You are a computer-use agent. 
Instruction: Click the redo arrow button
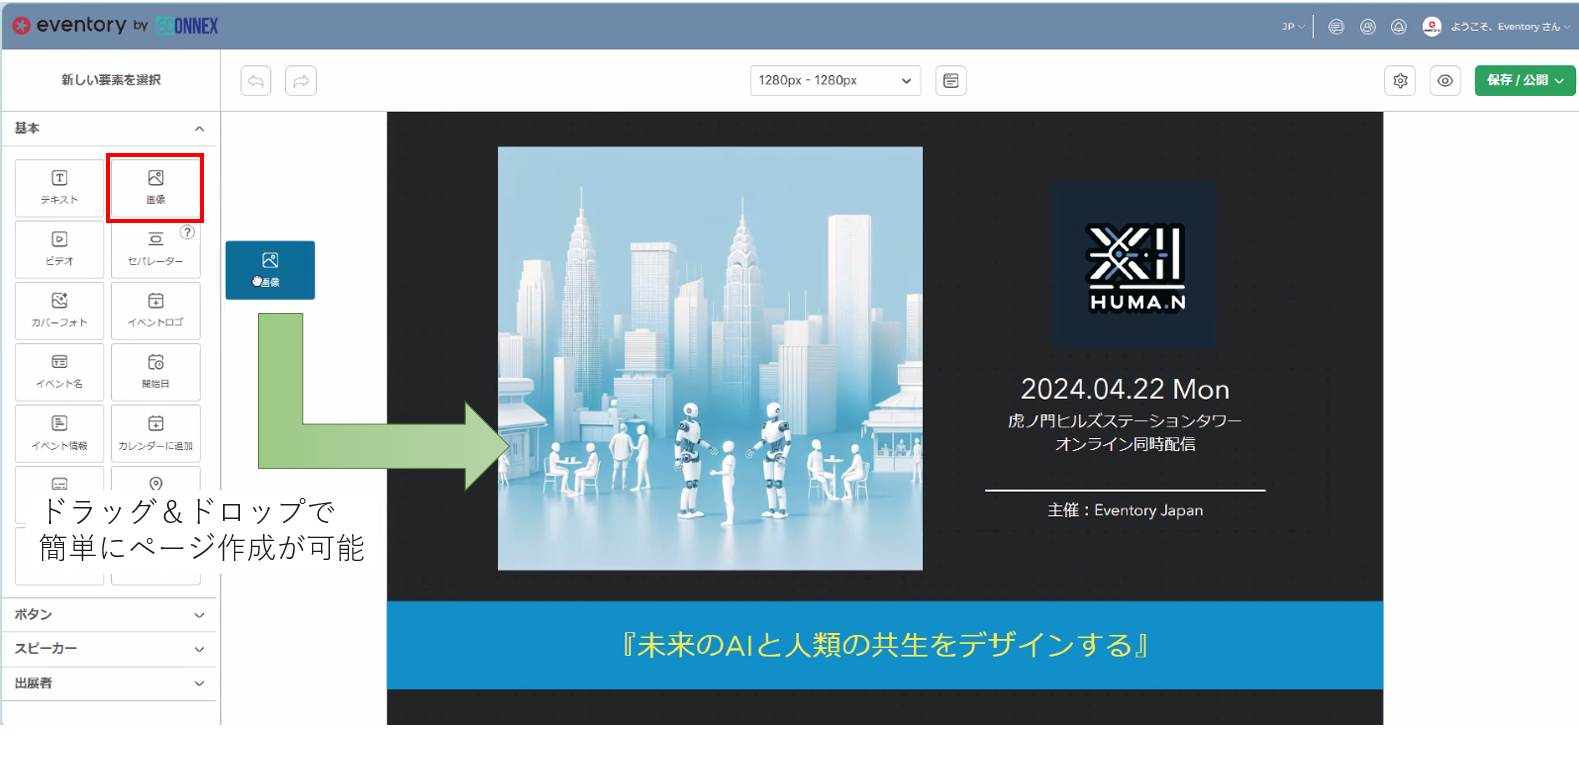coord(301,81)
